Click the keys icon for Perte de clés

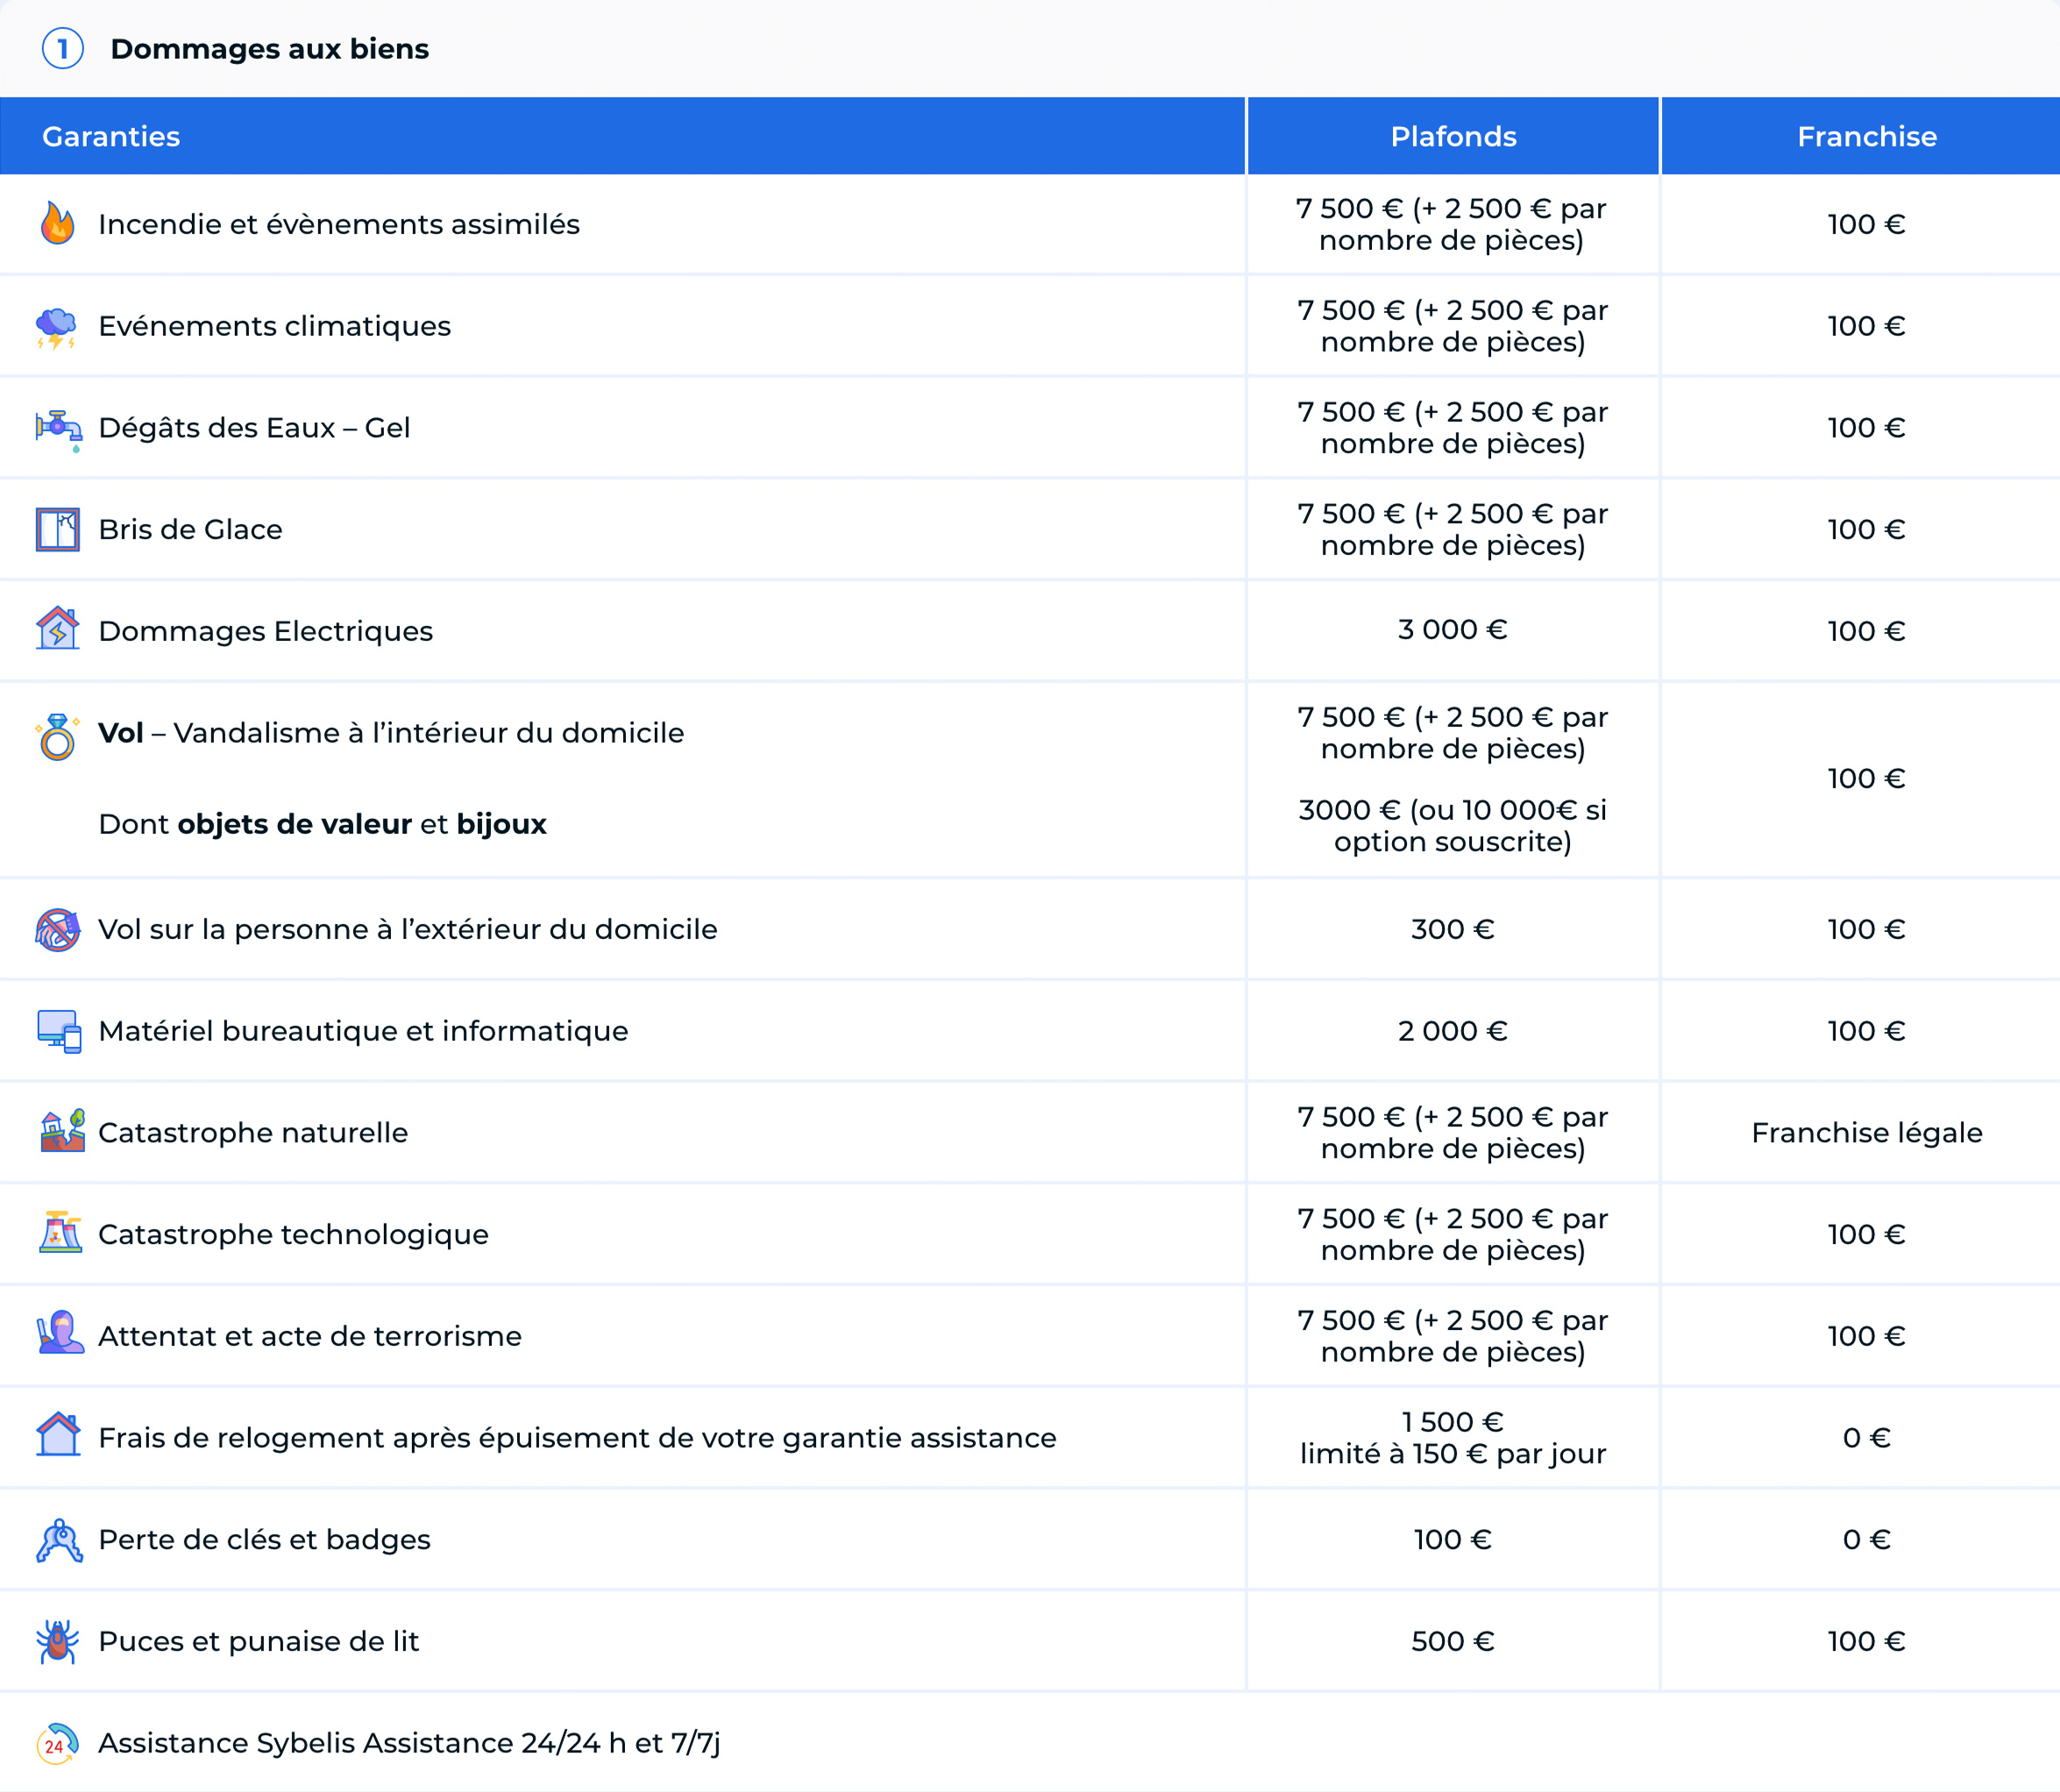point(58,1539)
